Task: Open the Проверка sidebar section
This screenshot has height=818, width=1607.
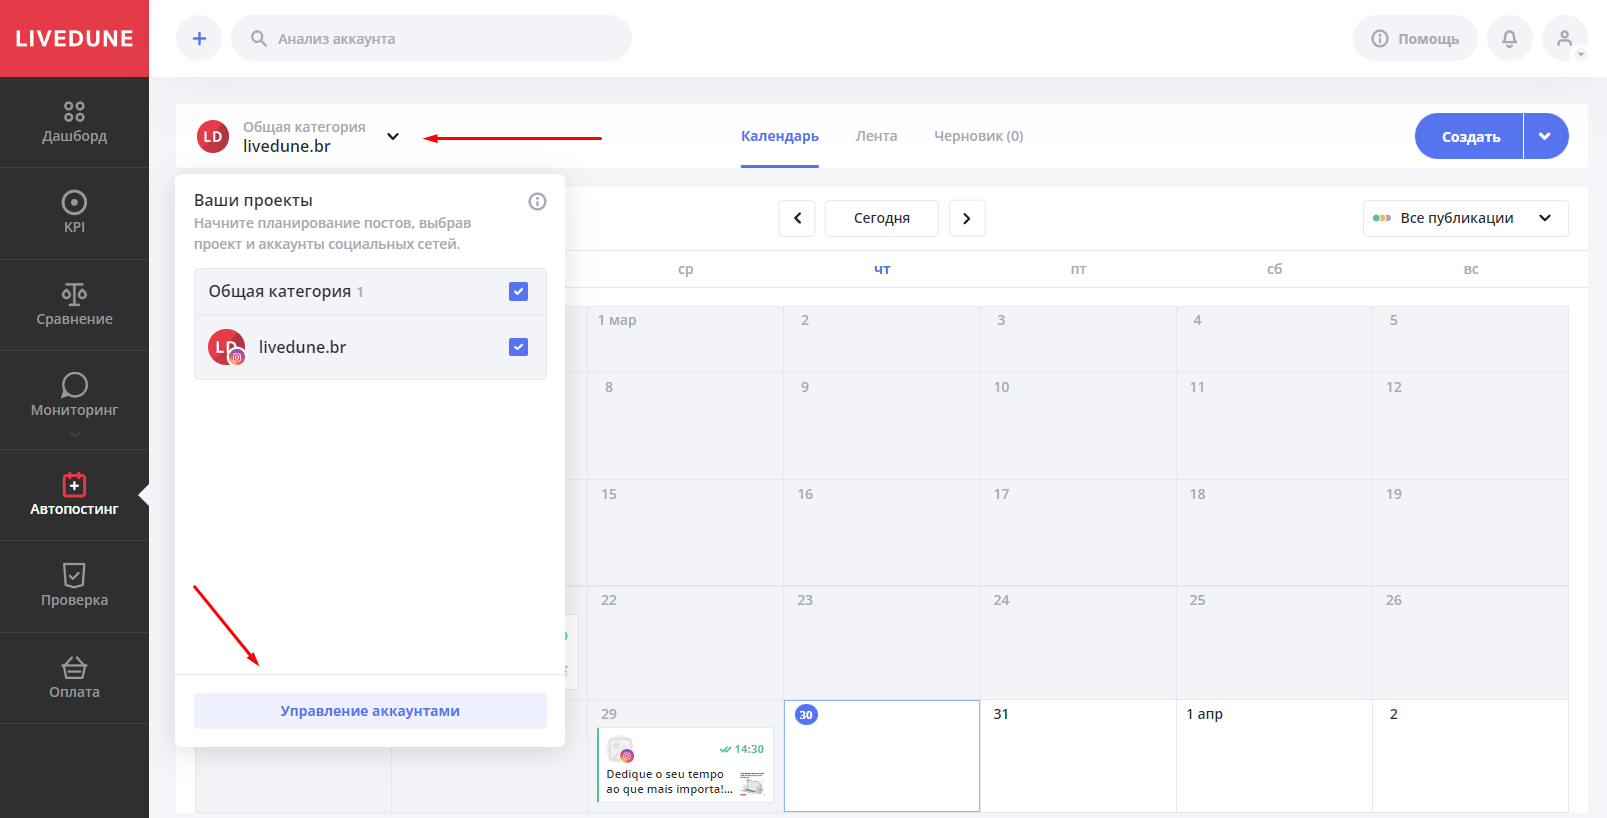Action: pos(74,586)
